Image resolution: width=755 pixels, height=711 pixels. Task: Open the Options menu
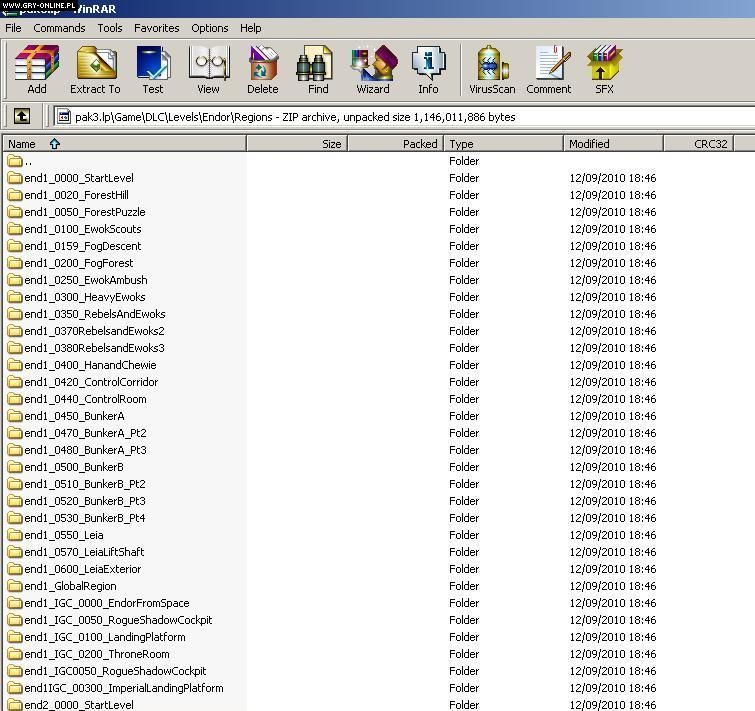pyautogui.click(x=210, y=28)
